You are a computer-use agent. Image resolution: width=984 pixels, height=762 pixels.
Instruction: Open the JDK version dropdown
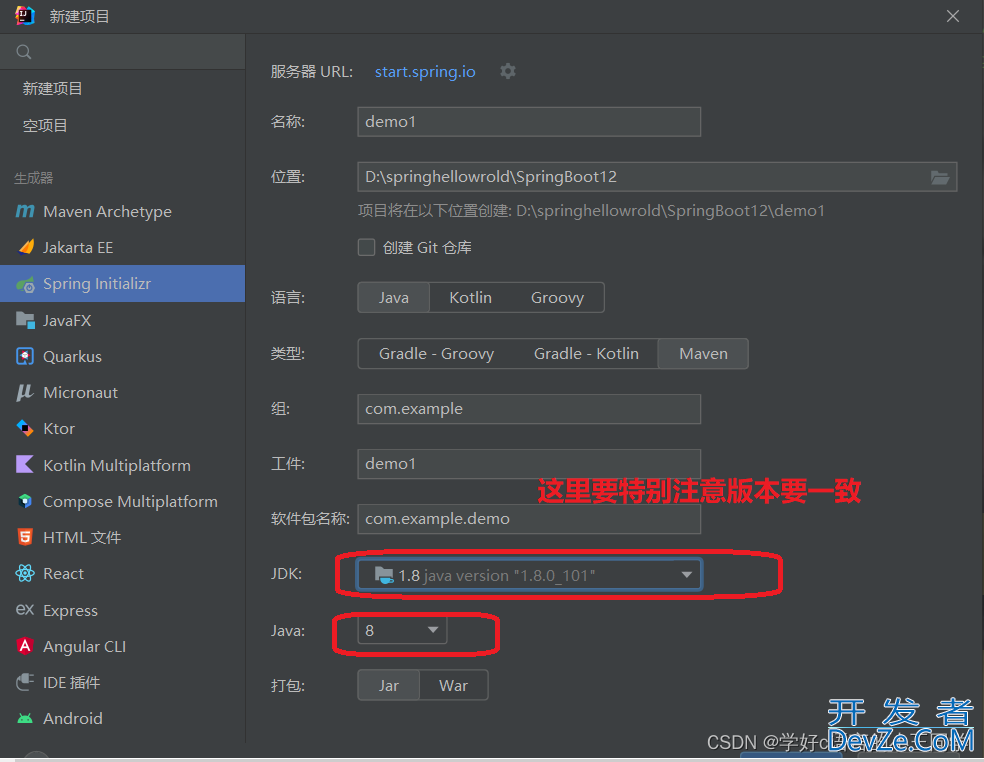(687, 575)
